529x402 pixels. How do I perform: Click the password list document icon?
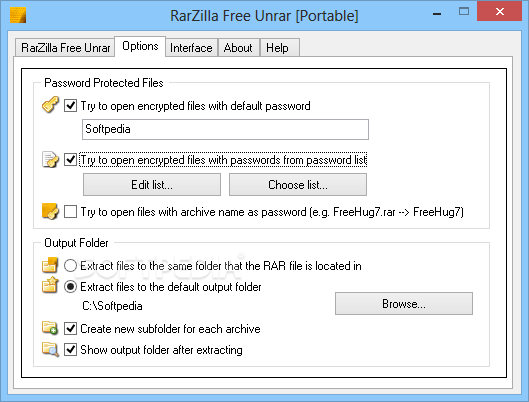50,160
